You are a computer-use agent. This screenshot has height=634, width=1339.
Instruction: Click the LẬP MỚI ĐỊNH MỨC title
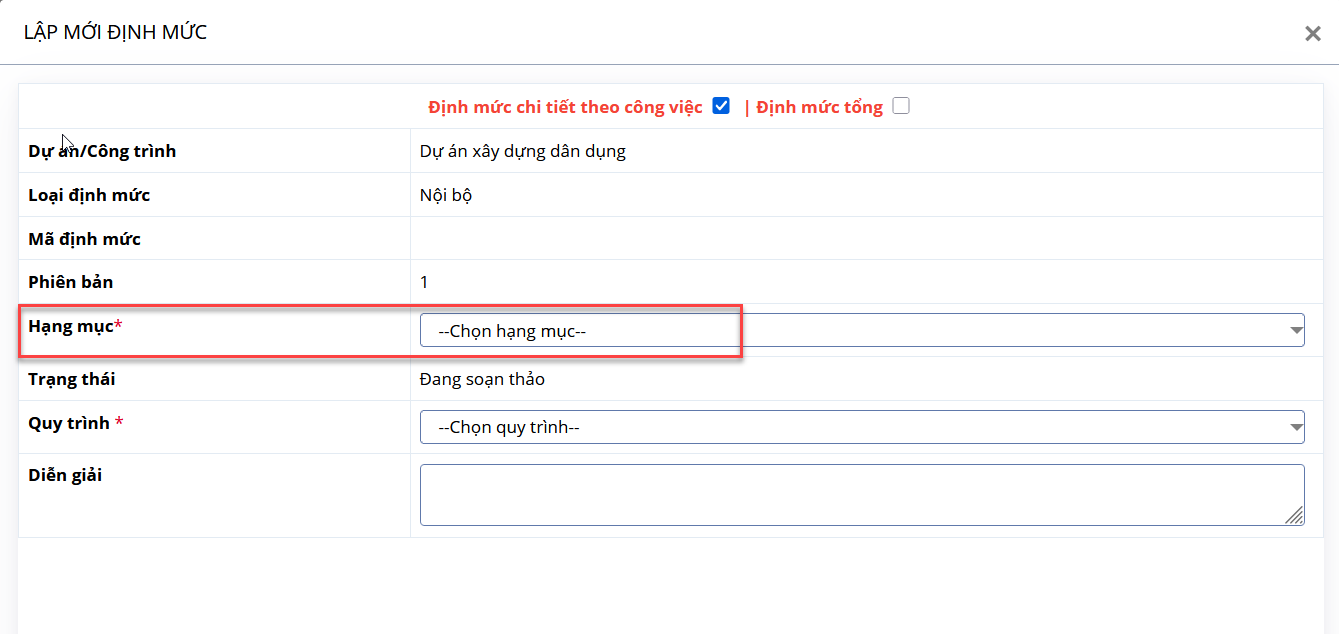coord(115,33)
